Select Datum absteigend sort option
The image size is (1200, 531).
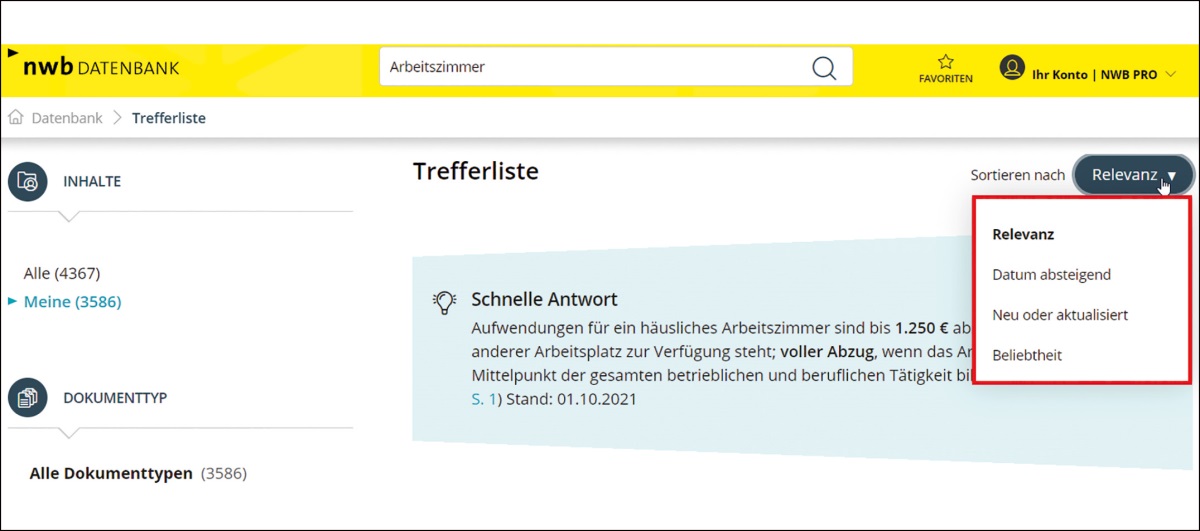pyautogui.click(x=1051, y=274)
